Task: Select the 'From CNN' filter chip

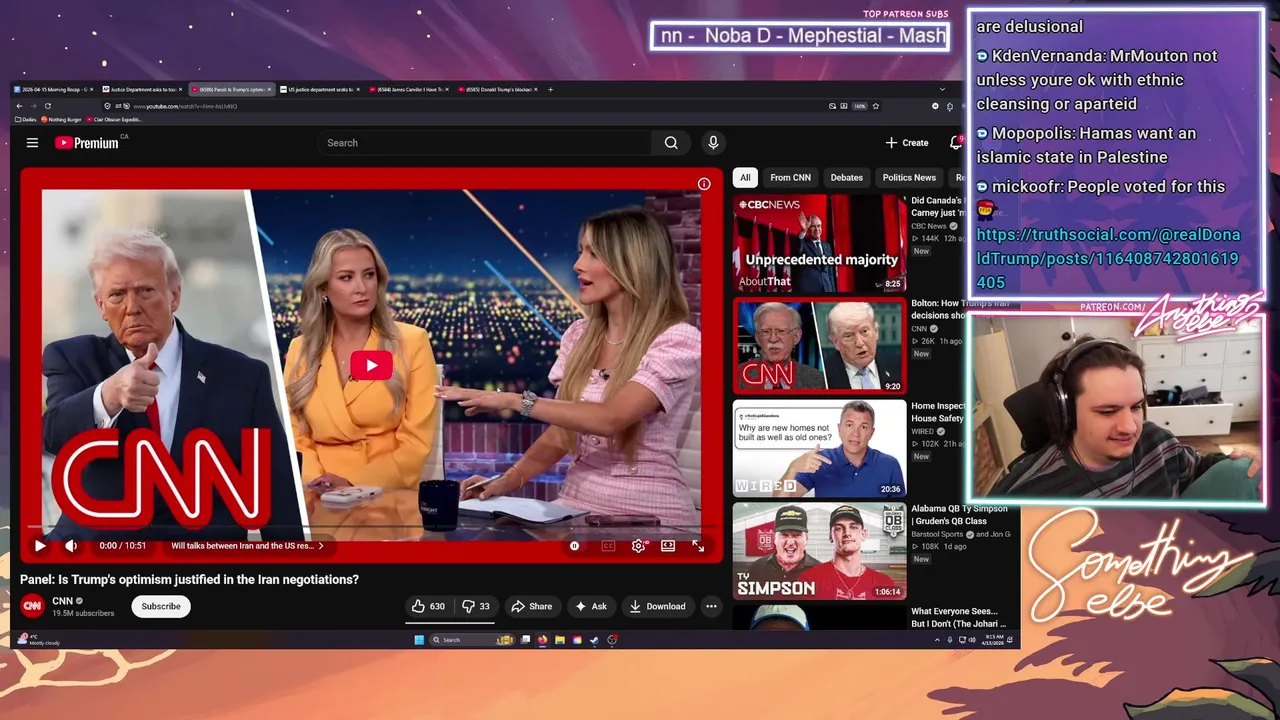Action: (790, 178)
